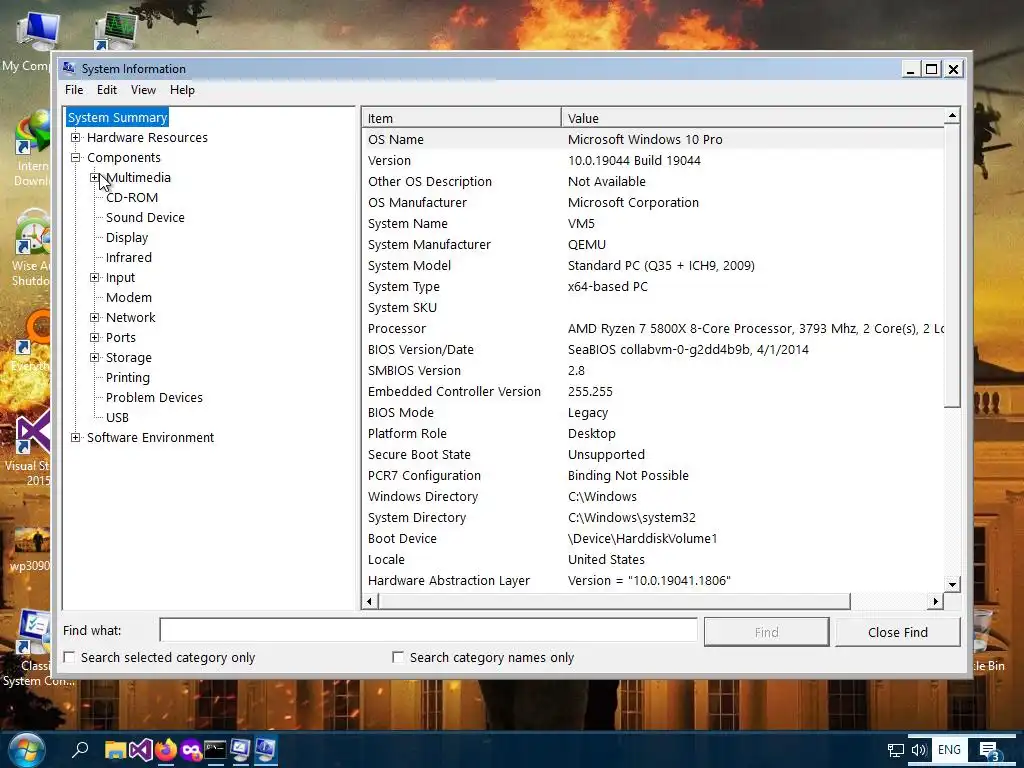
Task: Expand the Software Environment node
Action: [76, 438]
